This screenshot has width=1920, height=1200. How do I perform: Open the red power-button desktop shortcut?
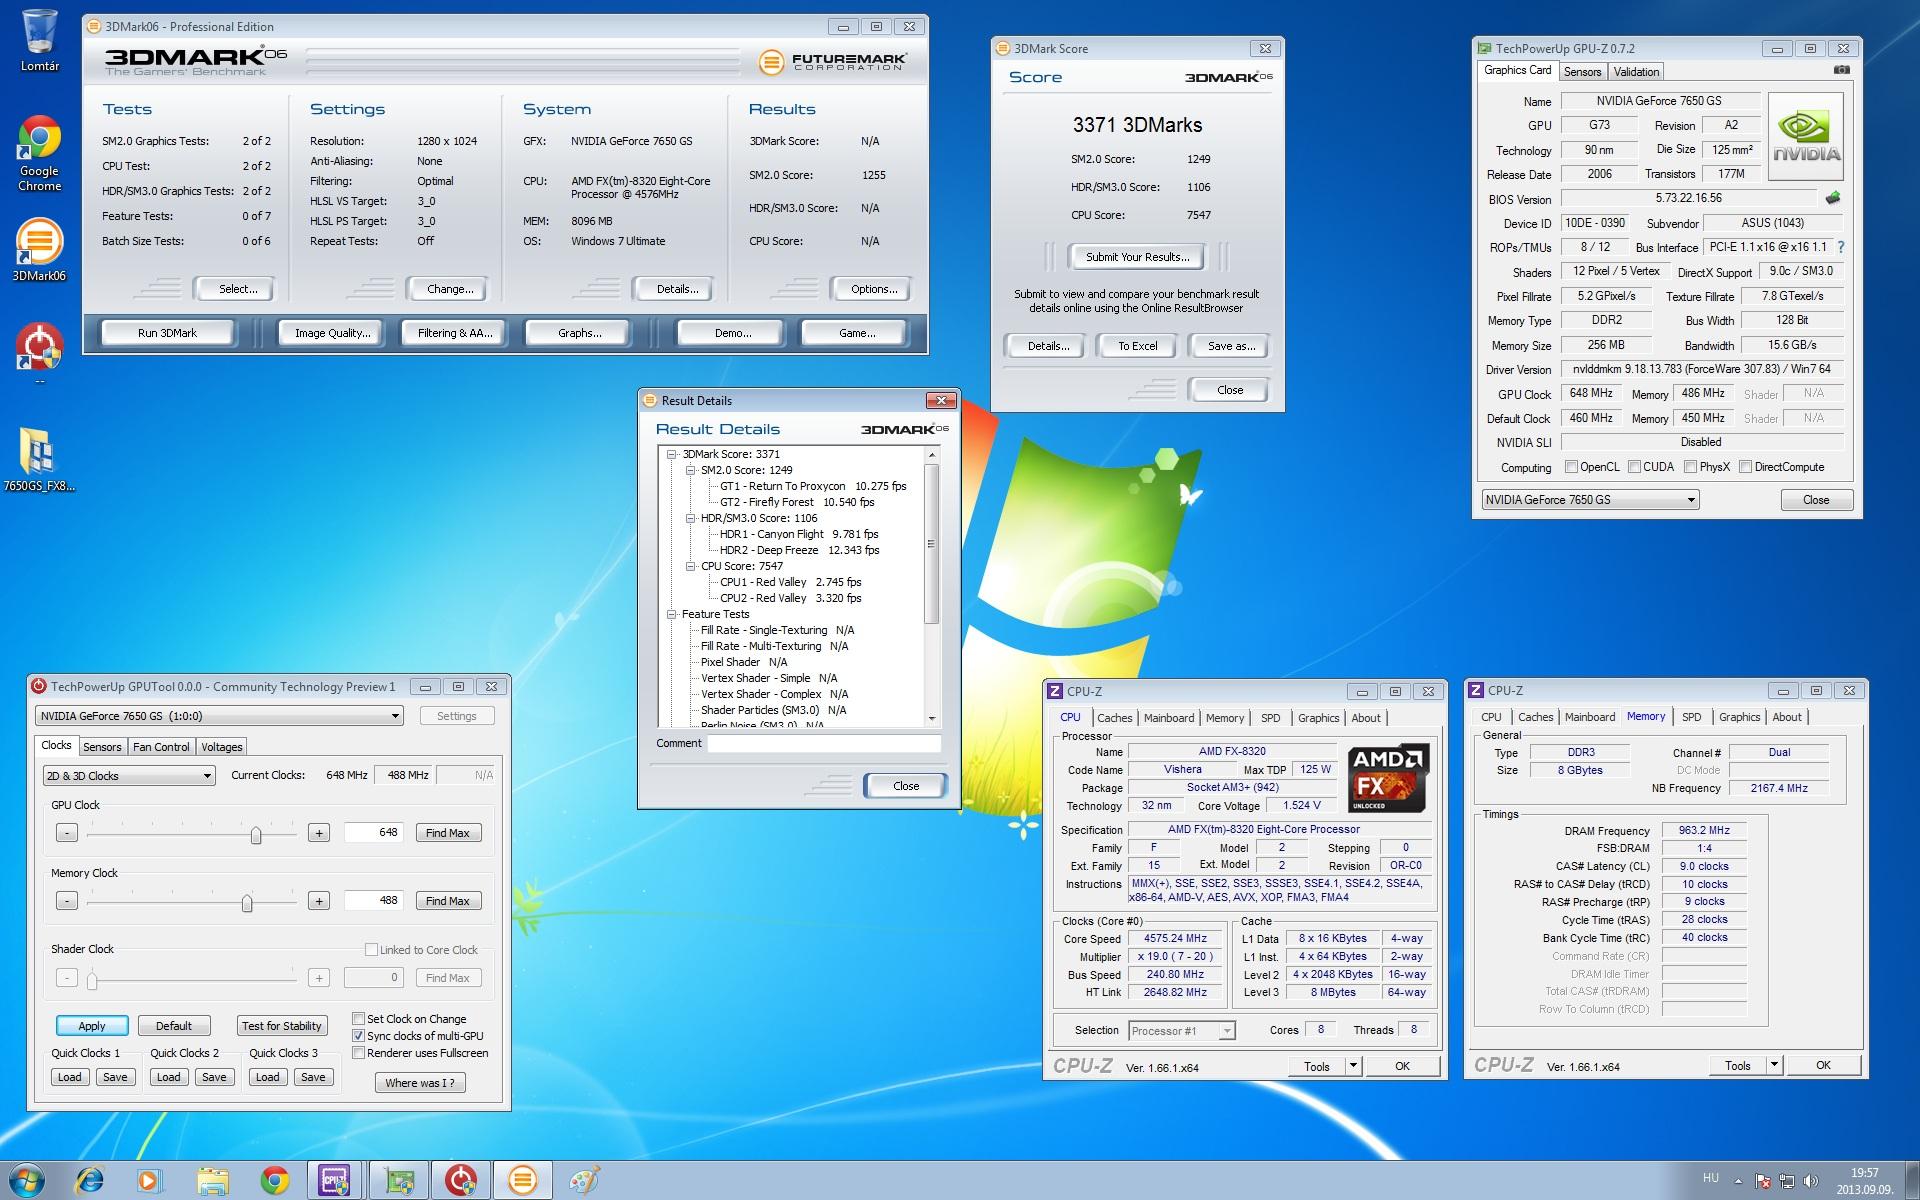click(x=39, y=352)
